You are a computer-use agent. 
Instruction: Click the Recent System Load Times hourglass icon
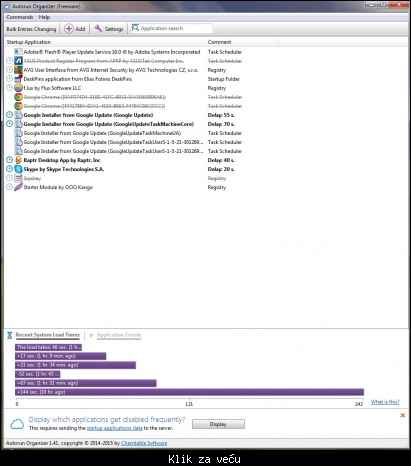pyautogui.click(x=10, y=335)
